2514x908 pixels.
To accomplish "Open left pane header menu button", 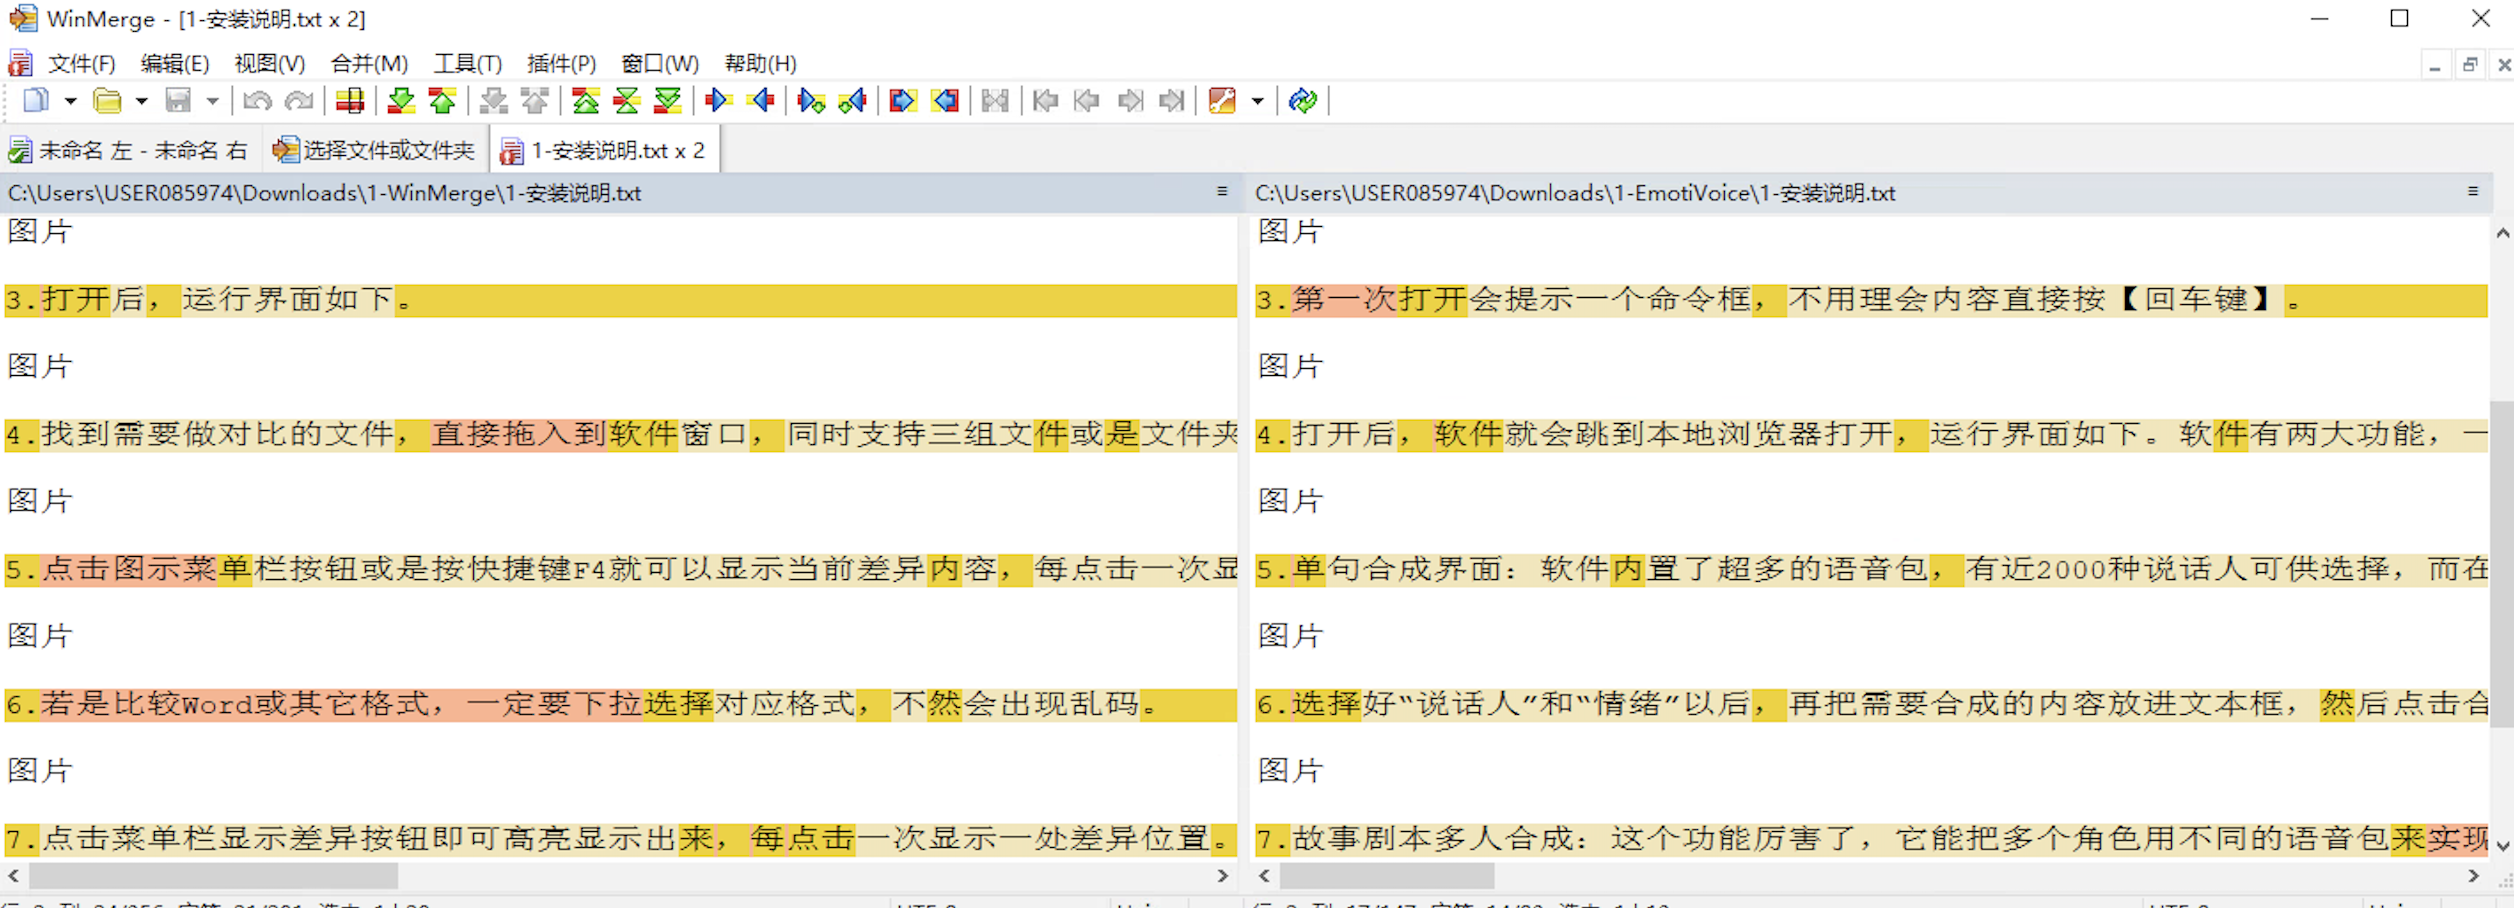I will [1221, 191].
